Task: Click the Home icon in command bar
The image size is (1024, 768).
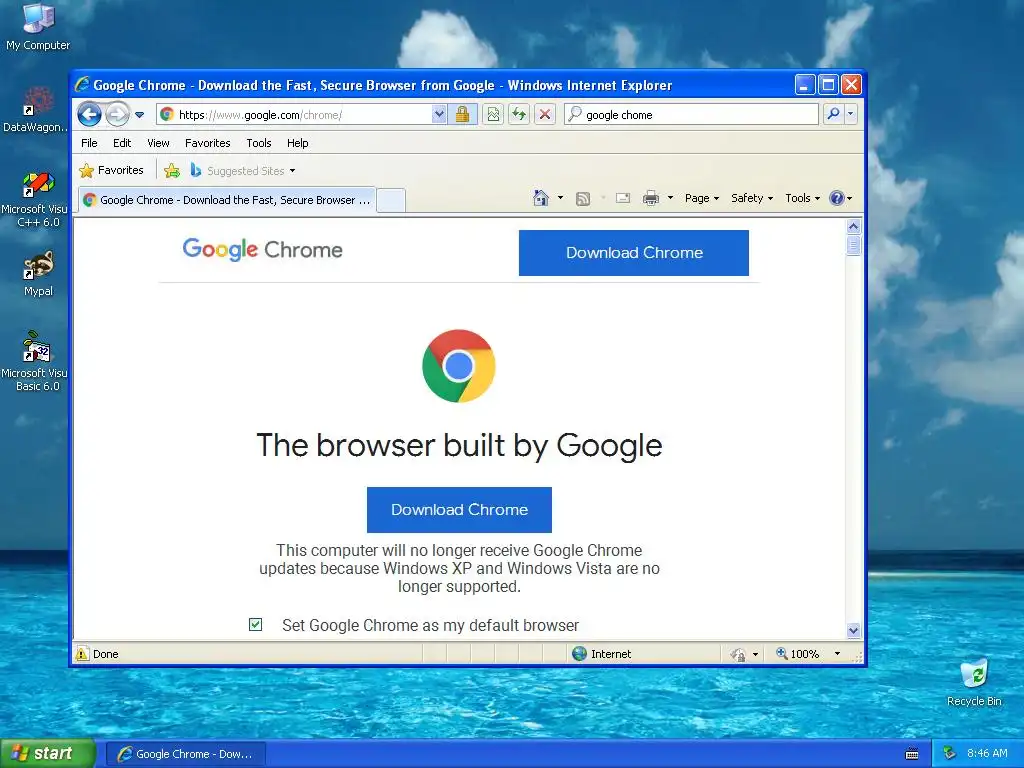Action: click(x=541, y=198)
